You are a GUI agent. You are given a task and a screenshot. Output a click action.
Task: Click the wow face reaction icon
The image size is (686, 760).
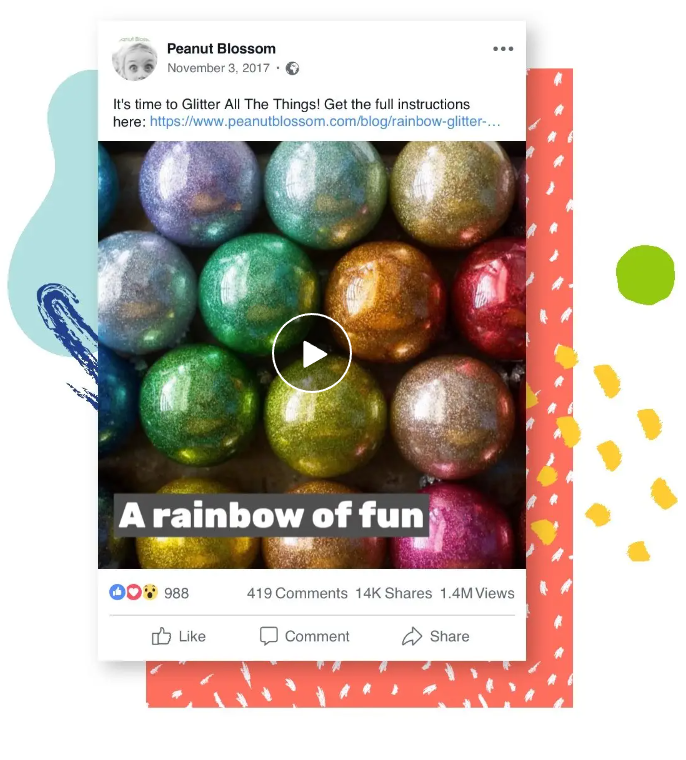[x=150, y=592]
